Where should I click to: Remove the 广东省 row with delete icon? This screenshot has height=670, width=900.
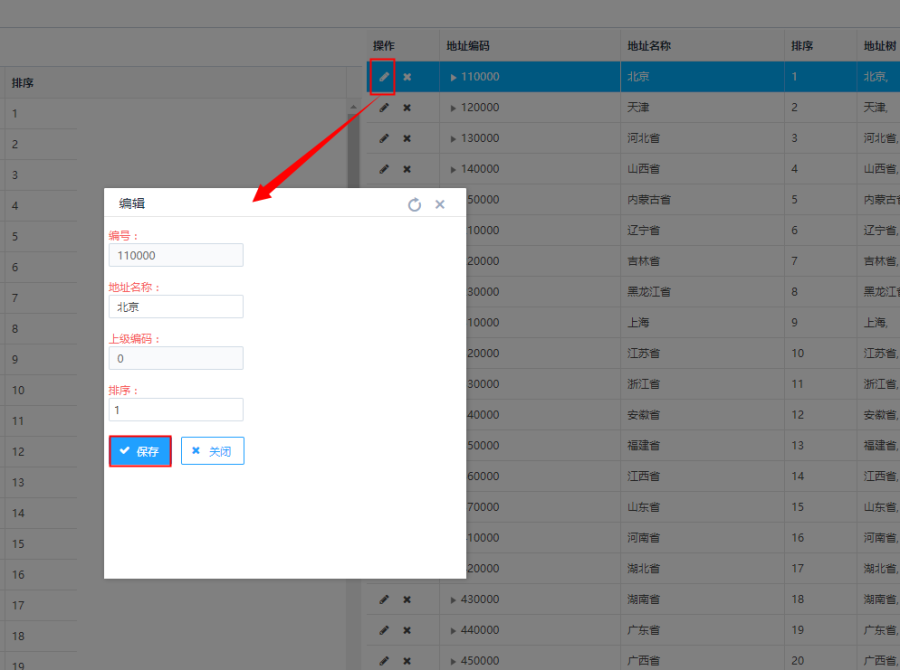[407, 631]
